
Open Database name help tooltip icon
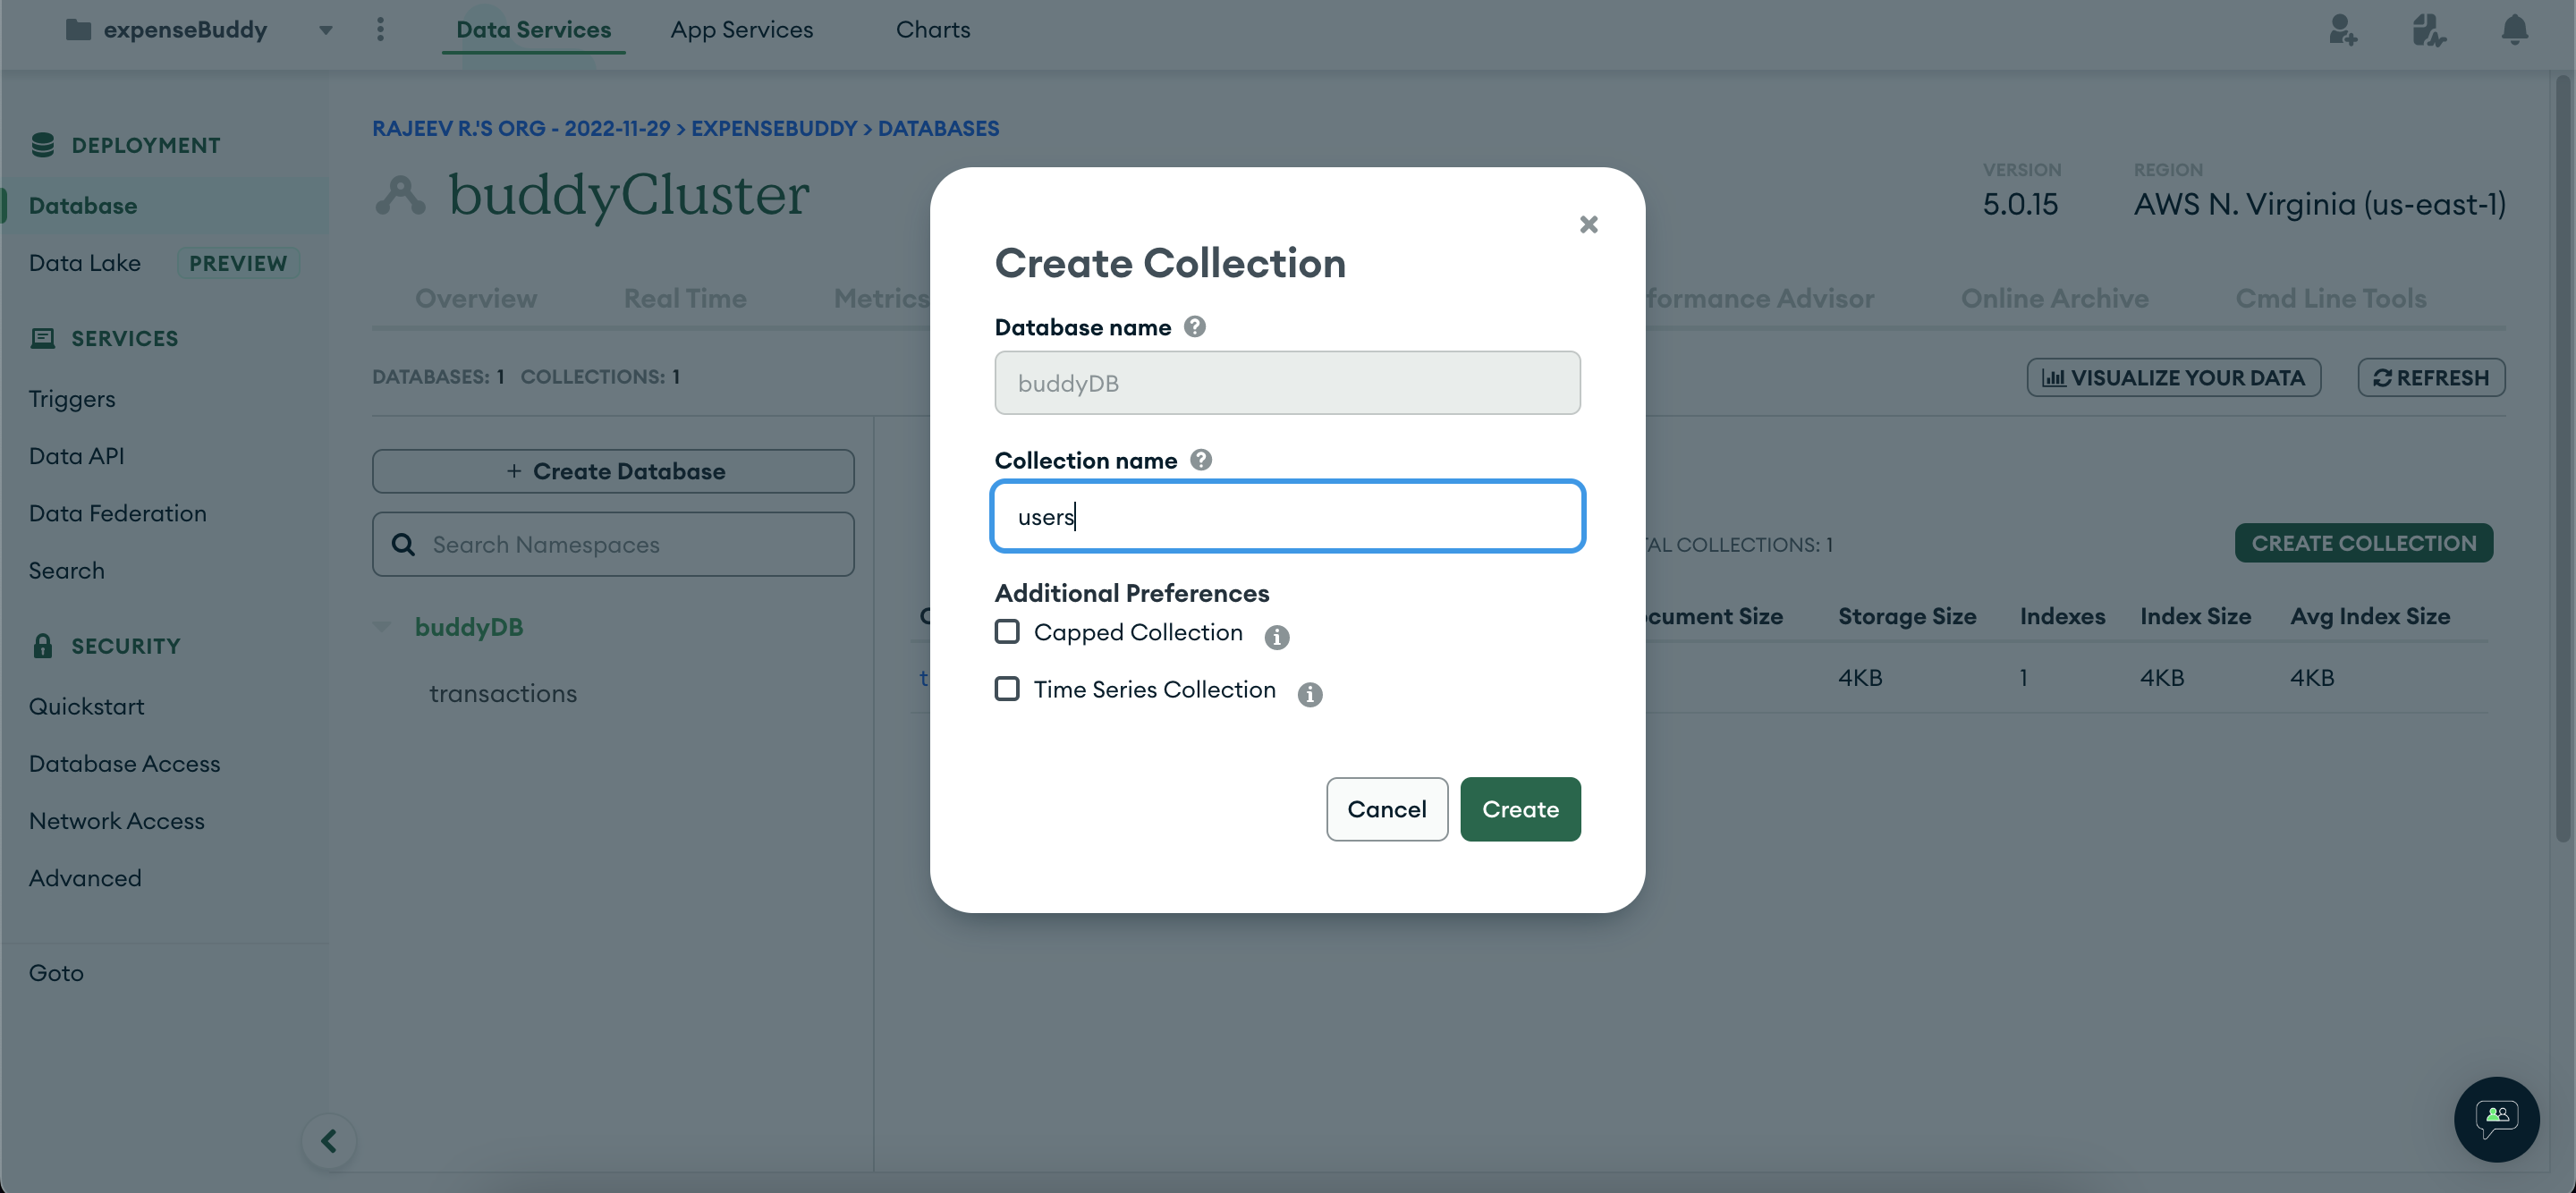tap(1194, 327)
